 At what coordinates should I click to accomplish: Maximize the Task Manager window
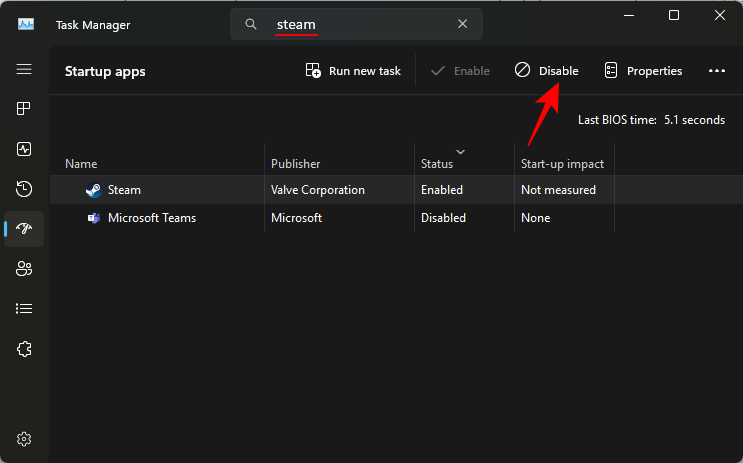(674, 16)
